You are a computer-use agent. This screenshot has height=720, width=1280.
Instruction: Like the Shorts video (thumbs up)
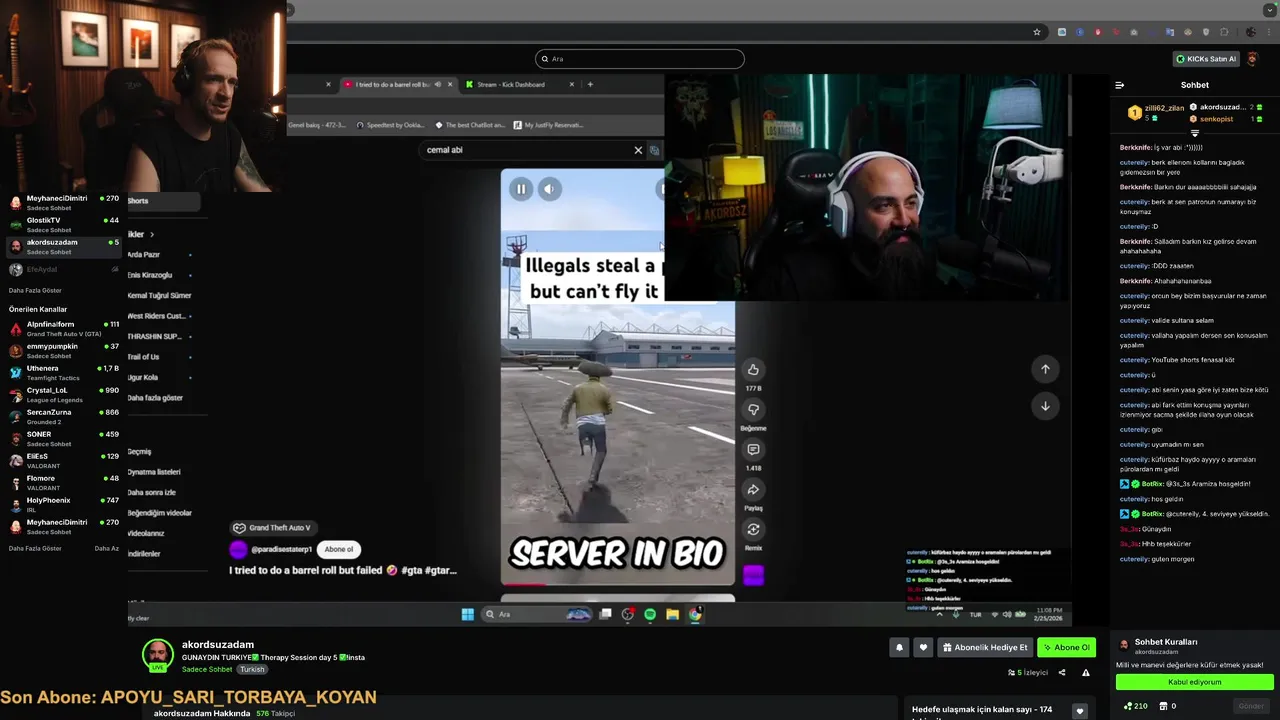click(x=753, y=369)
